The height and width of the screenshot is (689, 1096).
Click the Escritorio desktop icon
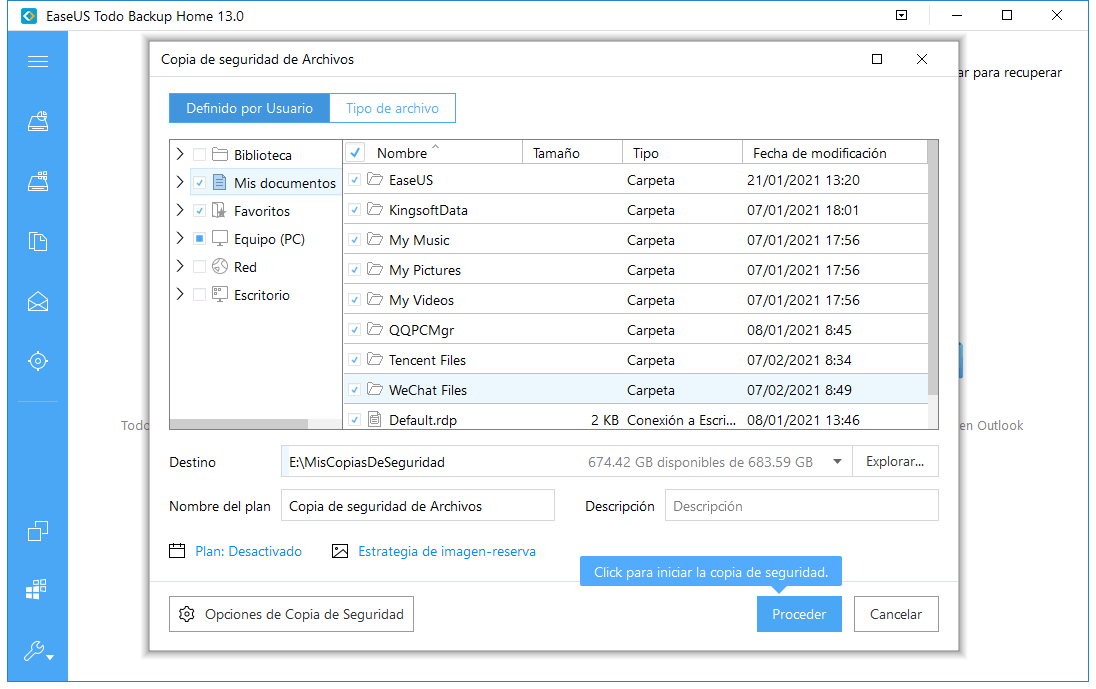[x=220, y=294]
